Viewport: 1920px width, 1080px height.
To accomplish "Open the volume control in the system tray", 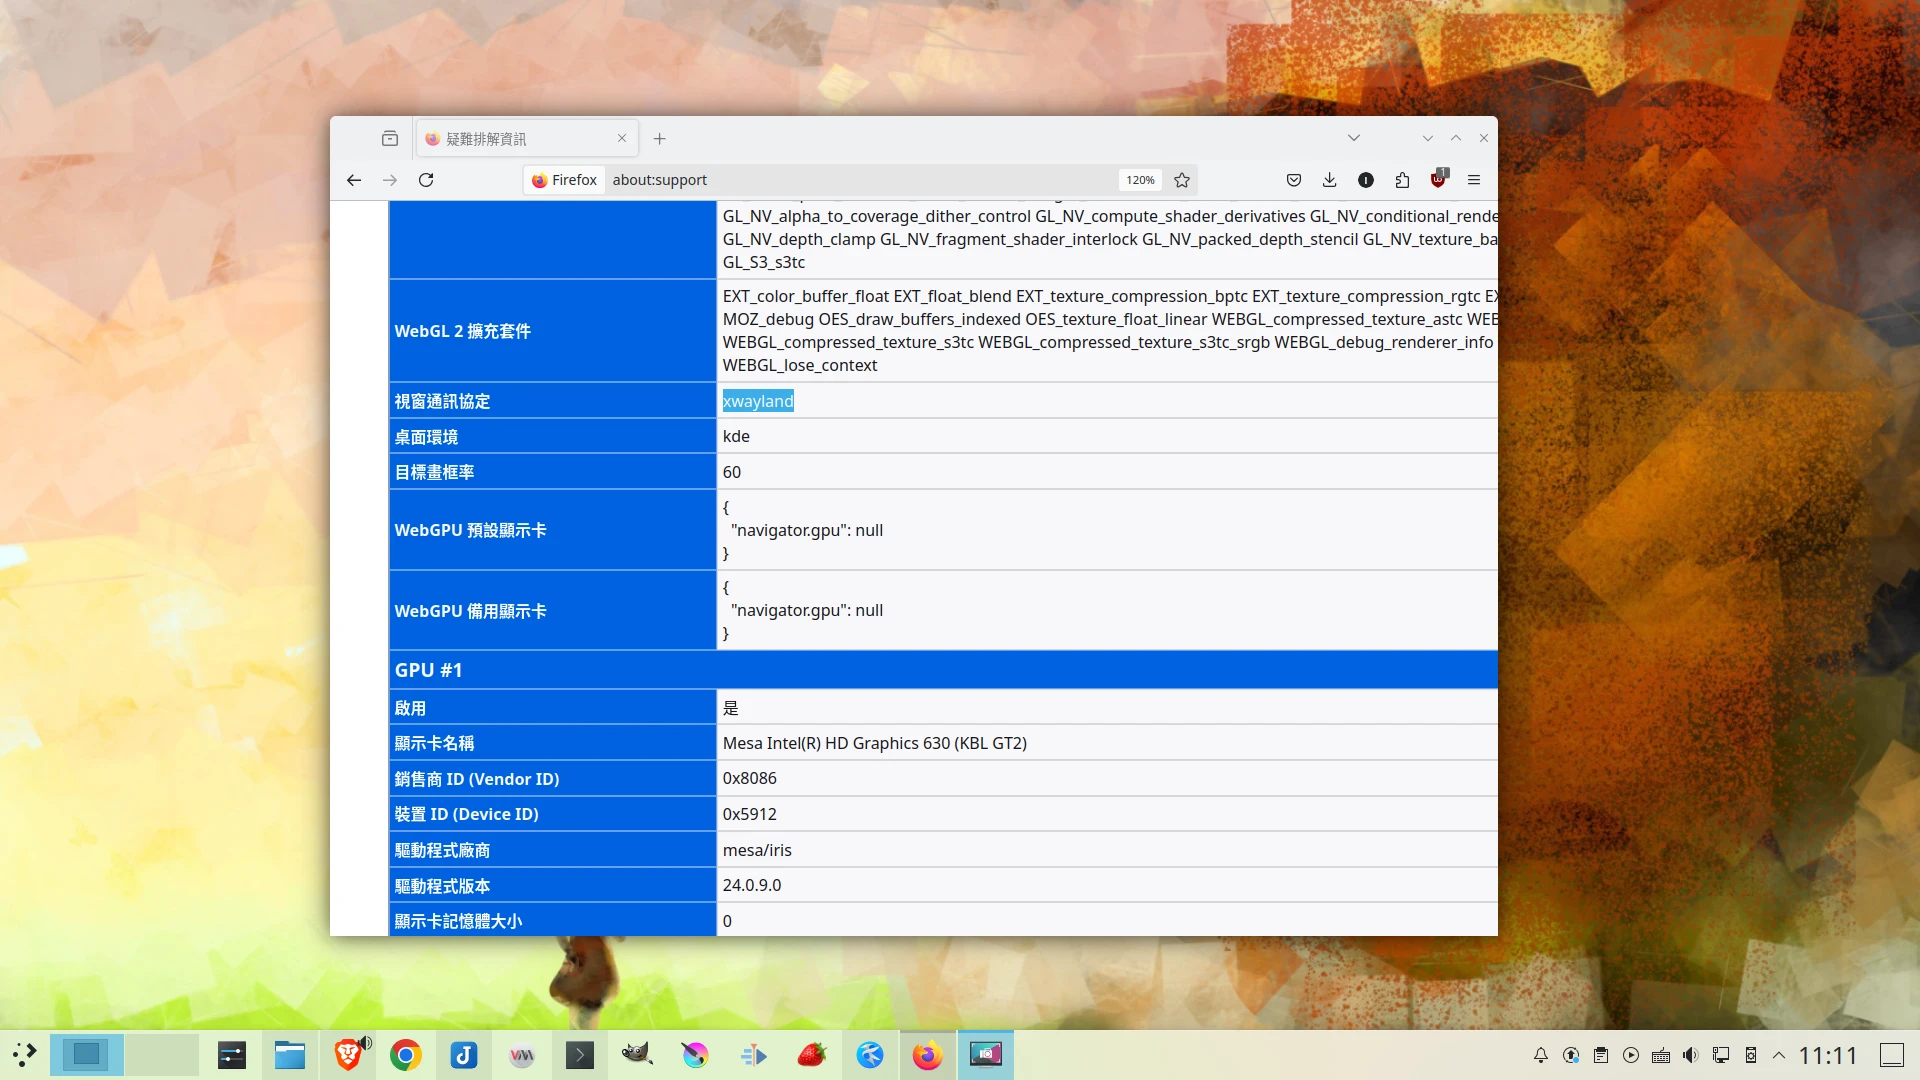I will [1690, 1055].
